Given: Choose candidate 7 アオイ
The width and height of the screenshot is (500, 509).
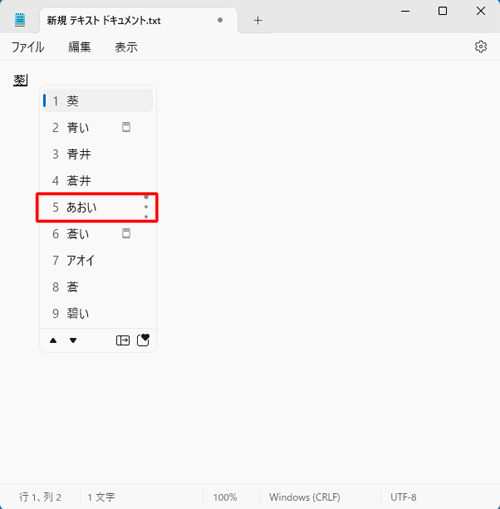Looking at the screenshot, I should click(98, 260).
